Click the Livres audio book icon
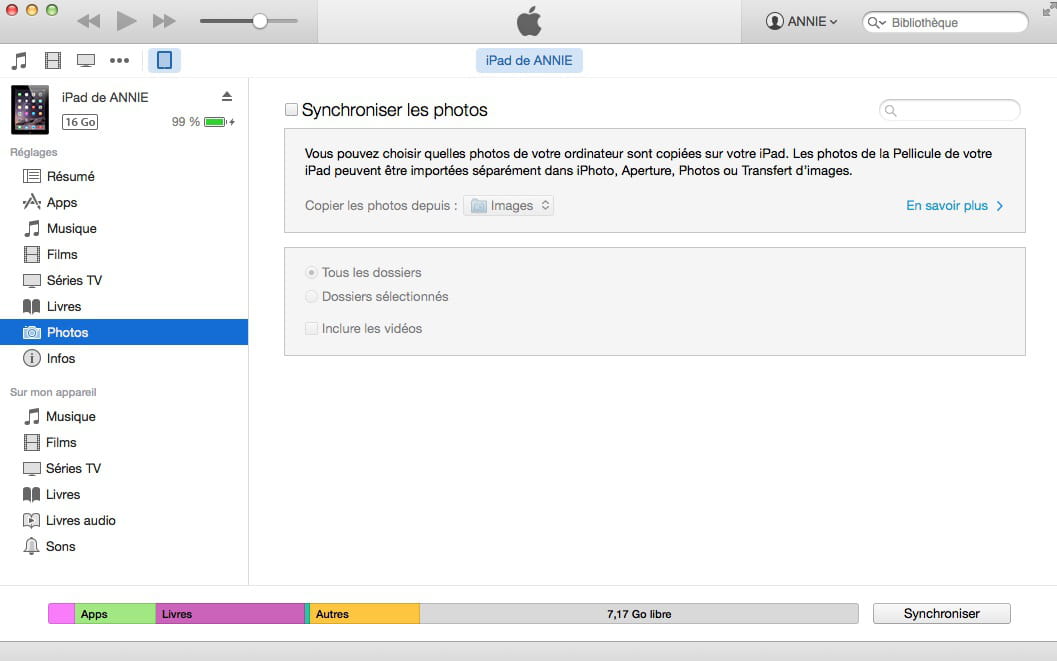This screenshot has width=1057, height=661. click(x=31, y=521)
